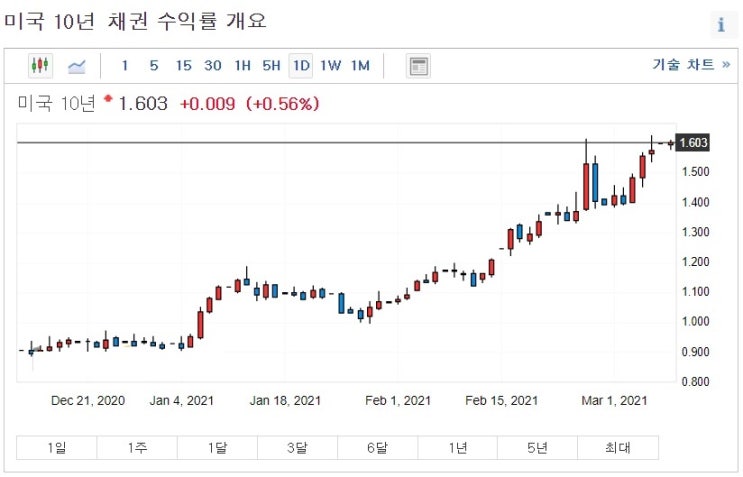Select the 5 minute interval
743x477 pixels.
pos(154,65)
